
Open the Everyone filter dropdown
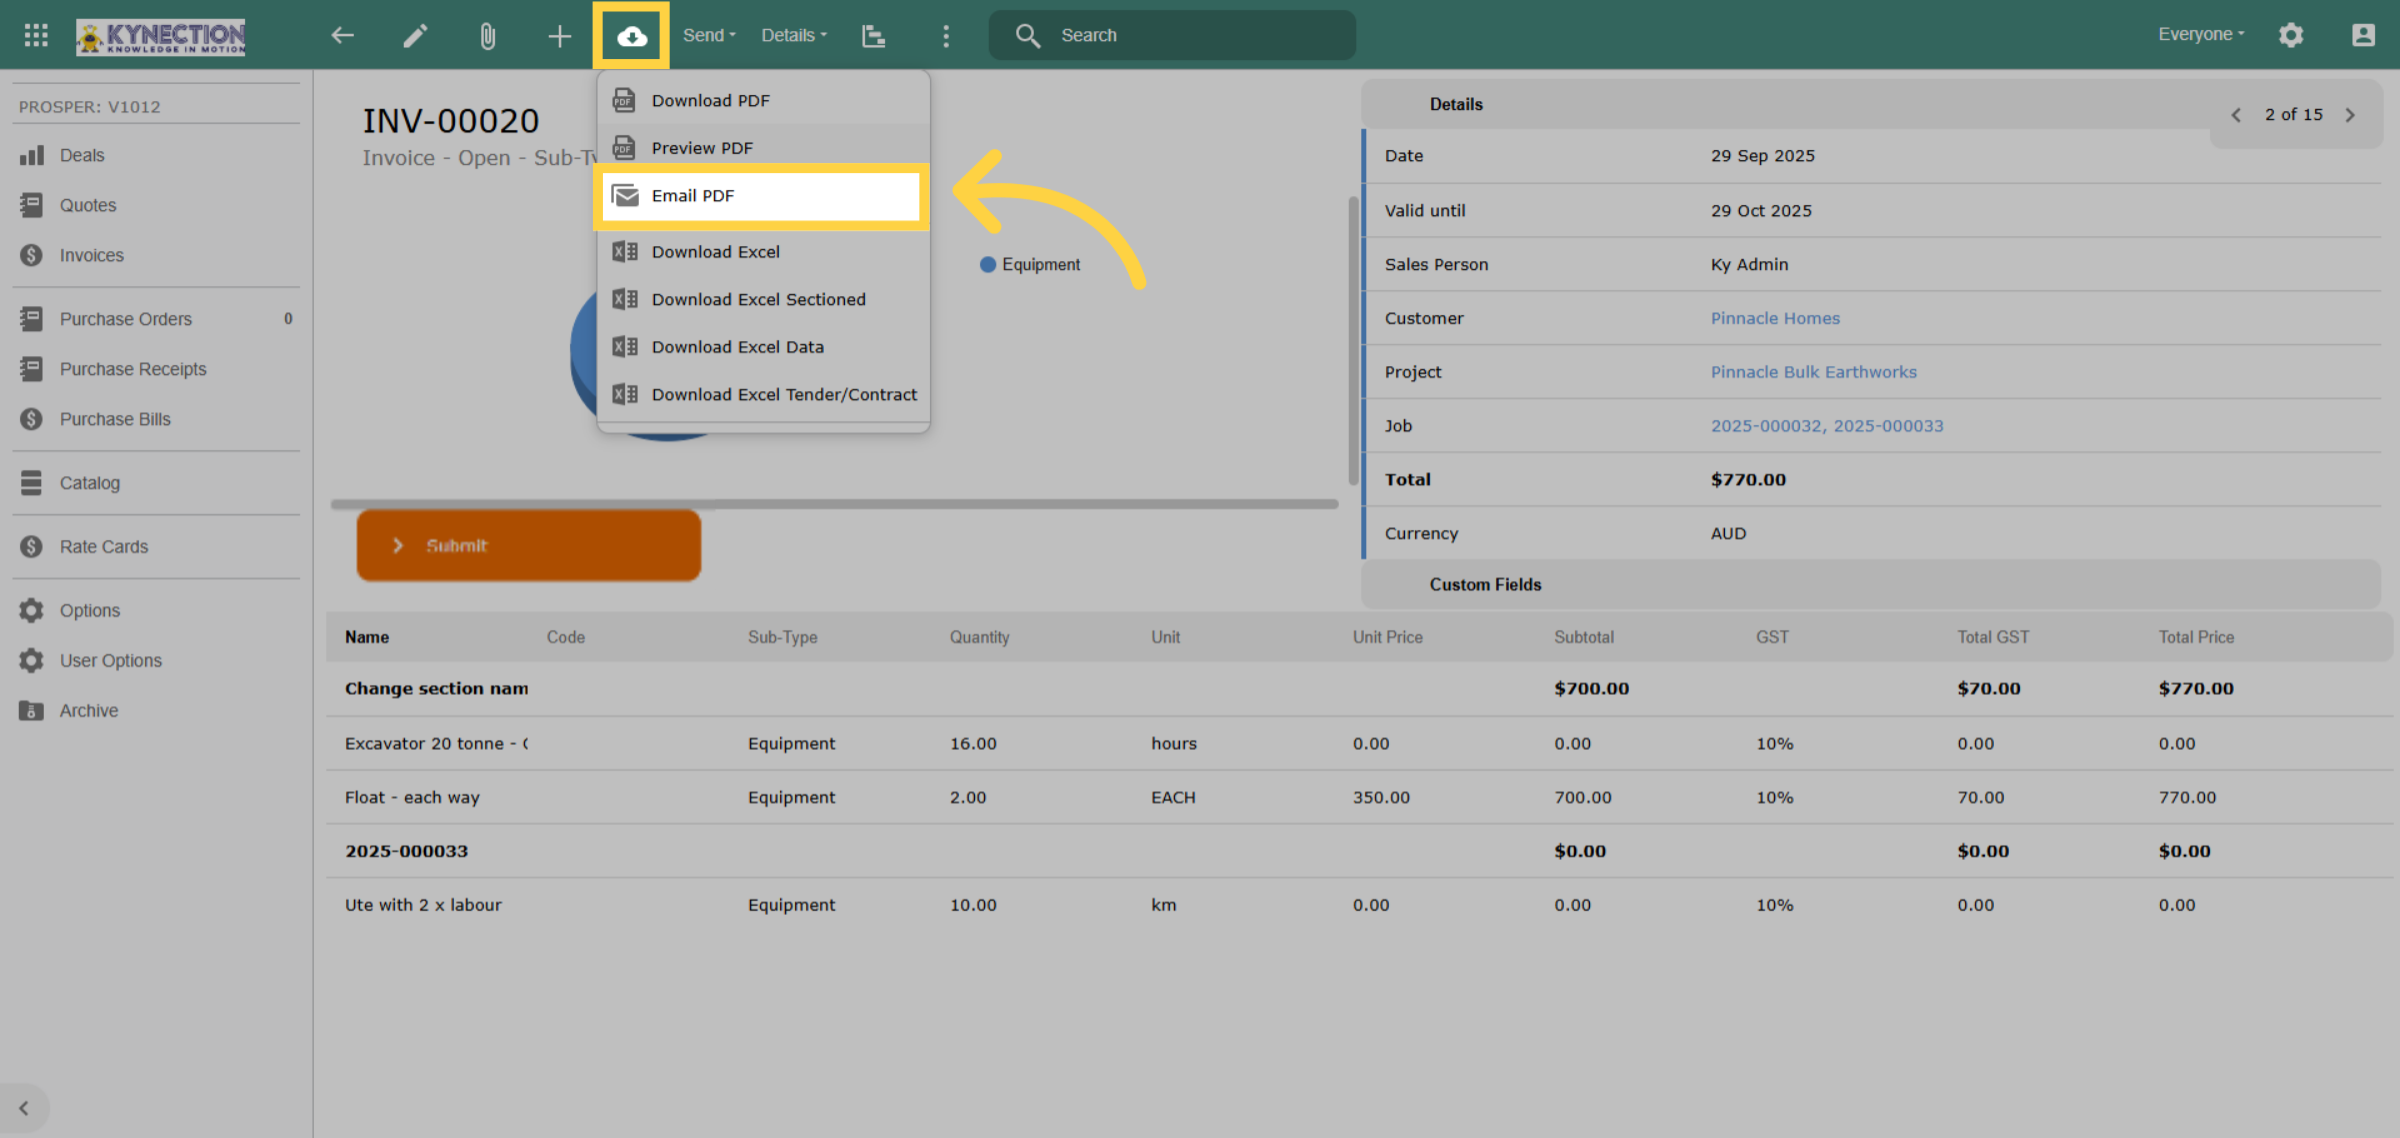2201,34
